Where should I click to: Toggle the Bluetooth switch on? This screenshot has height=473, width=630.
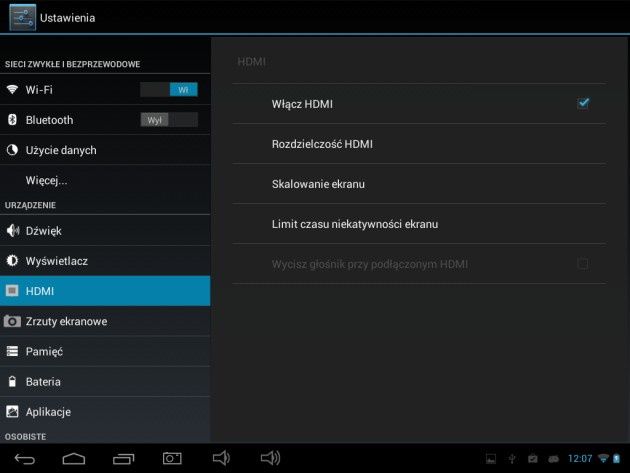(x=169, y=119)
